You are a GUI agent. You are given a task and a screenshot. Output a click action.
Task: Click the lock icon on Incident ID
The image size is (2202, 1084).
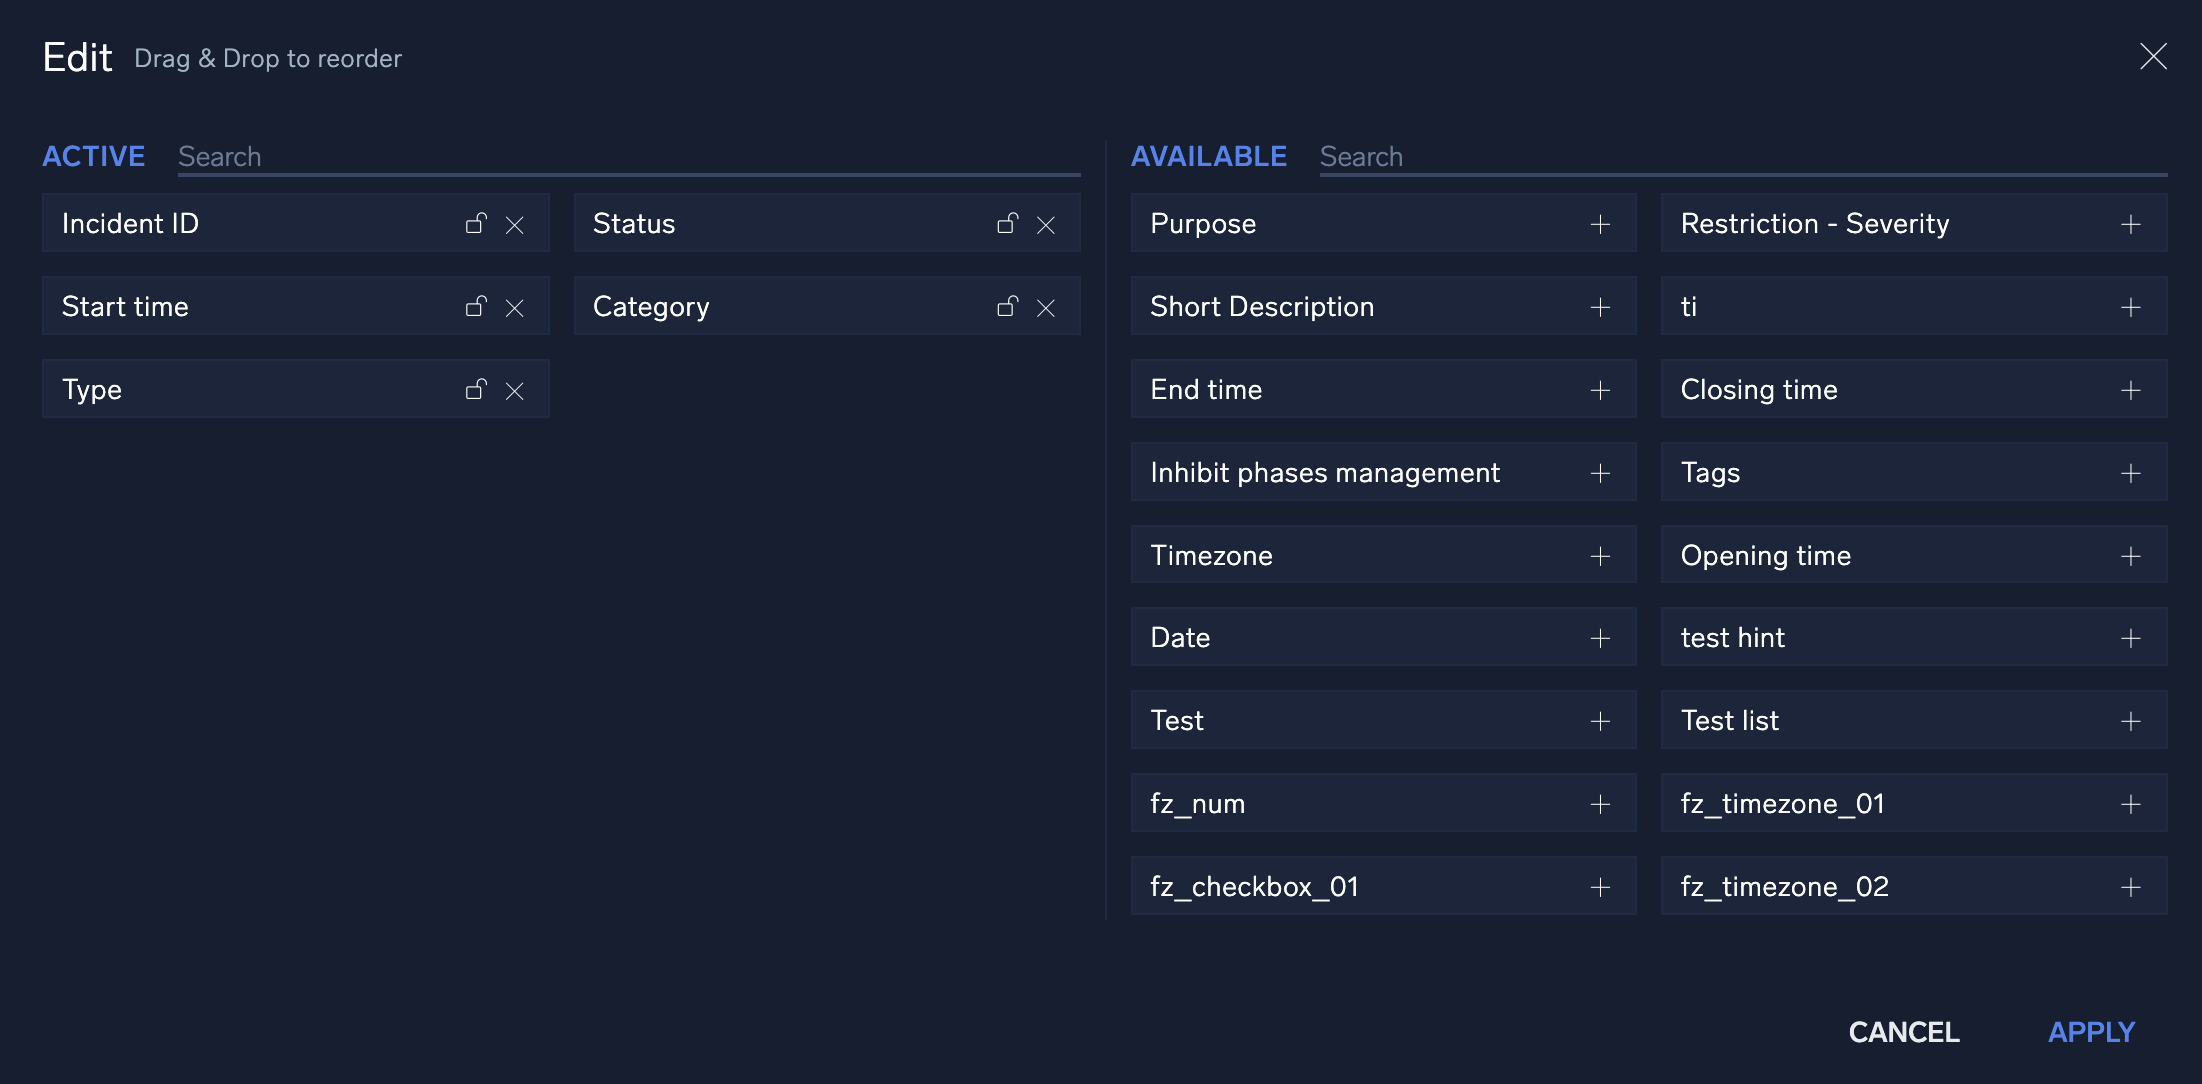[473, 222]
